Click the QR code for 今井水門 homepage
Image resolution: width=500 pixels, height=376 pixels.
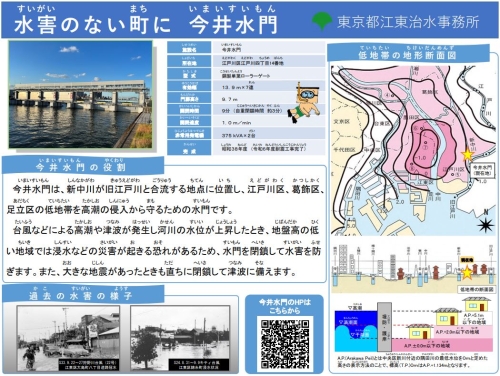[x=285, y=344]
